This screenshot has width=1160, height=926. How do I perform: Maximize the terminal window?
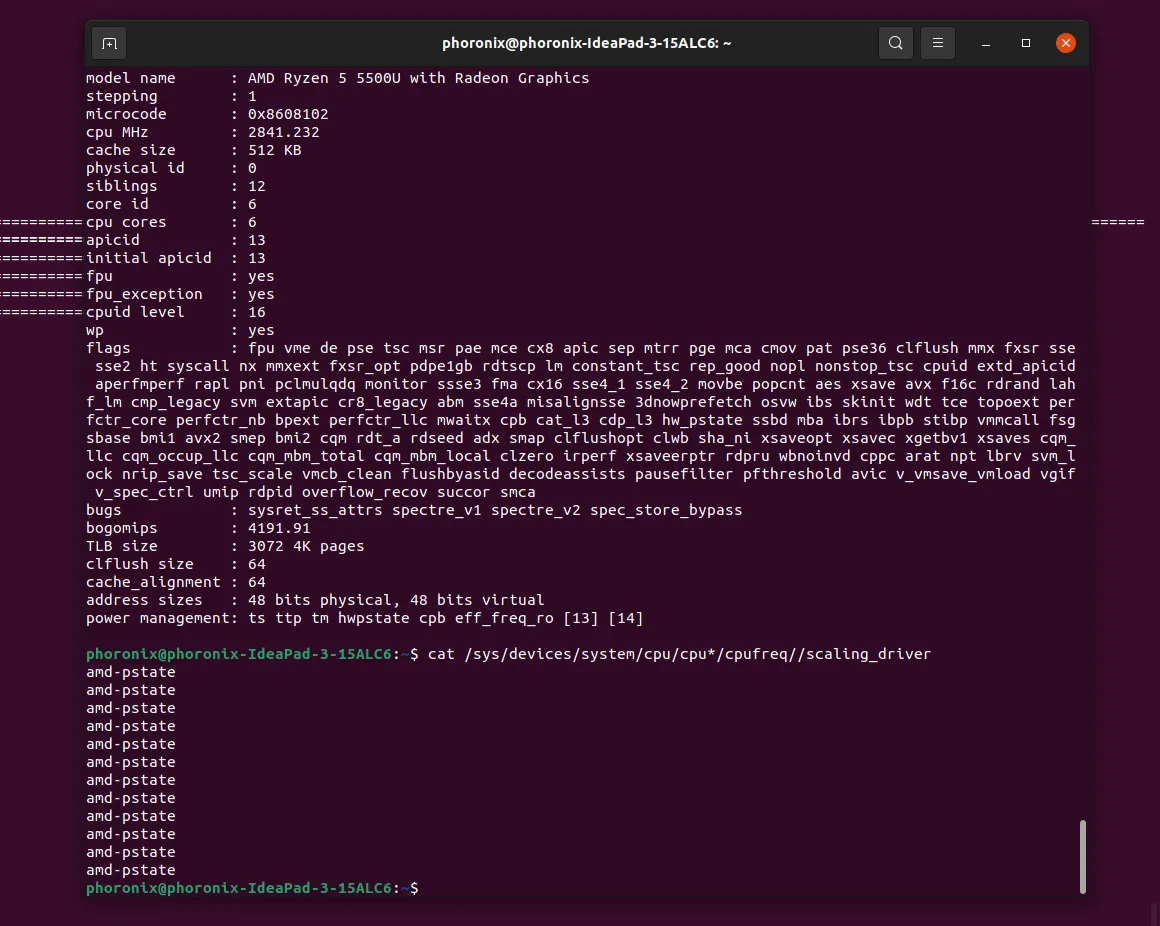click(1025, 43)
